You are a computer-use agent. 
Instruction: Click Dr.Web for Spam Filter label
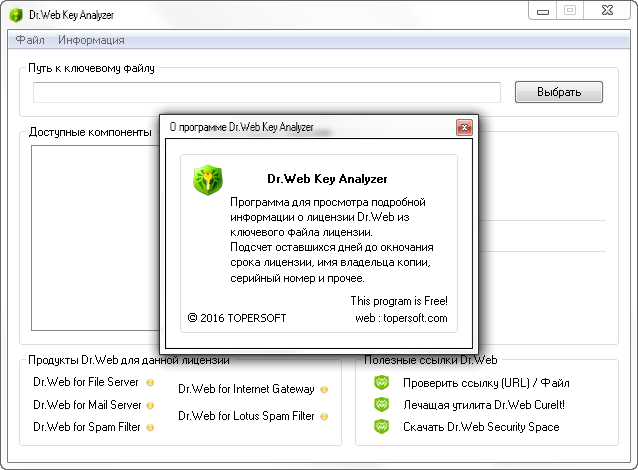coord(87,427)
